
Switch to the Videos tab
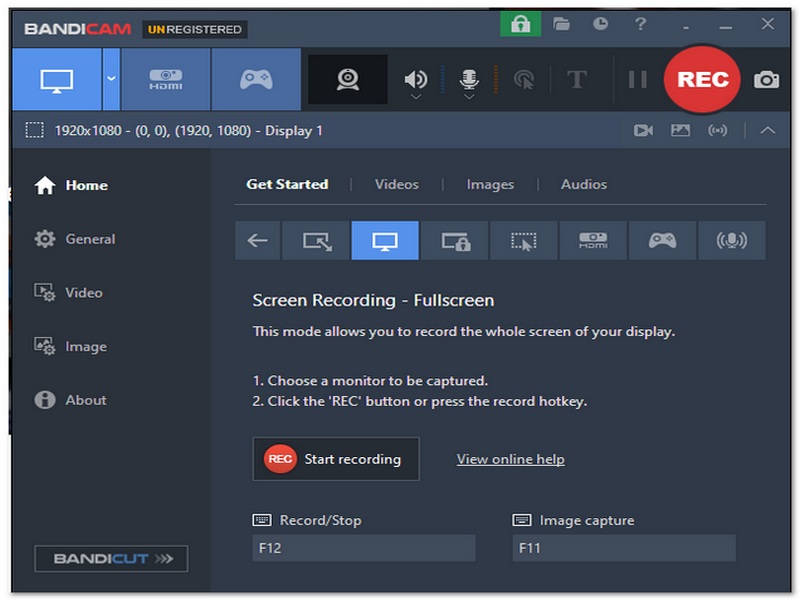[x=396, y=184]
